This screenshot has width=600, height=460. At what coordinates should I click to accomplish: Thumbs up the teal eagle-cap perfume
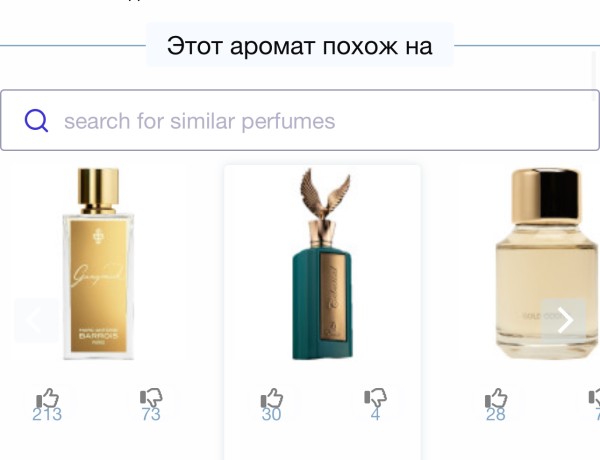pos(272,398)
